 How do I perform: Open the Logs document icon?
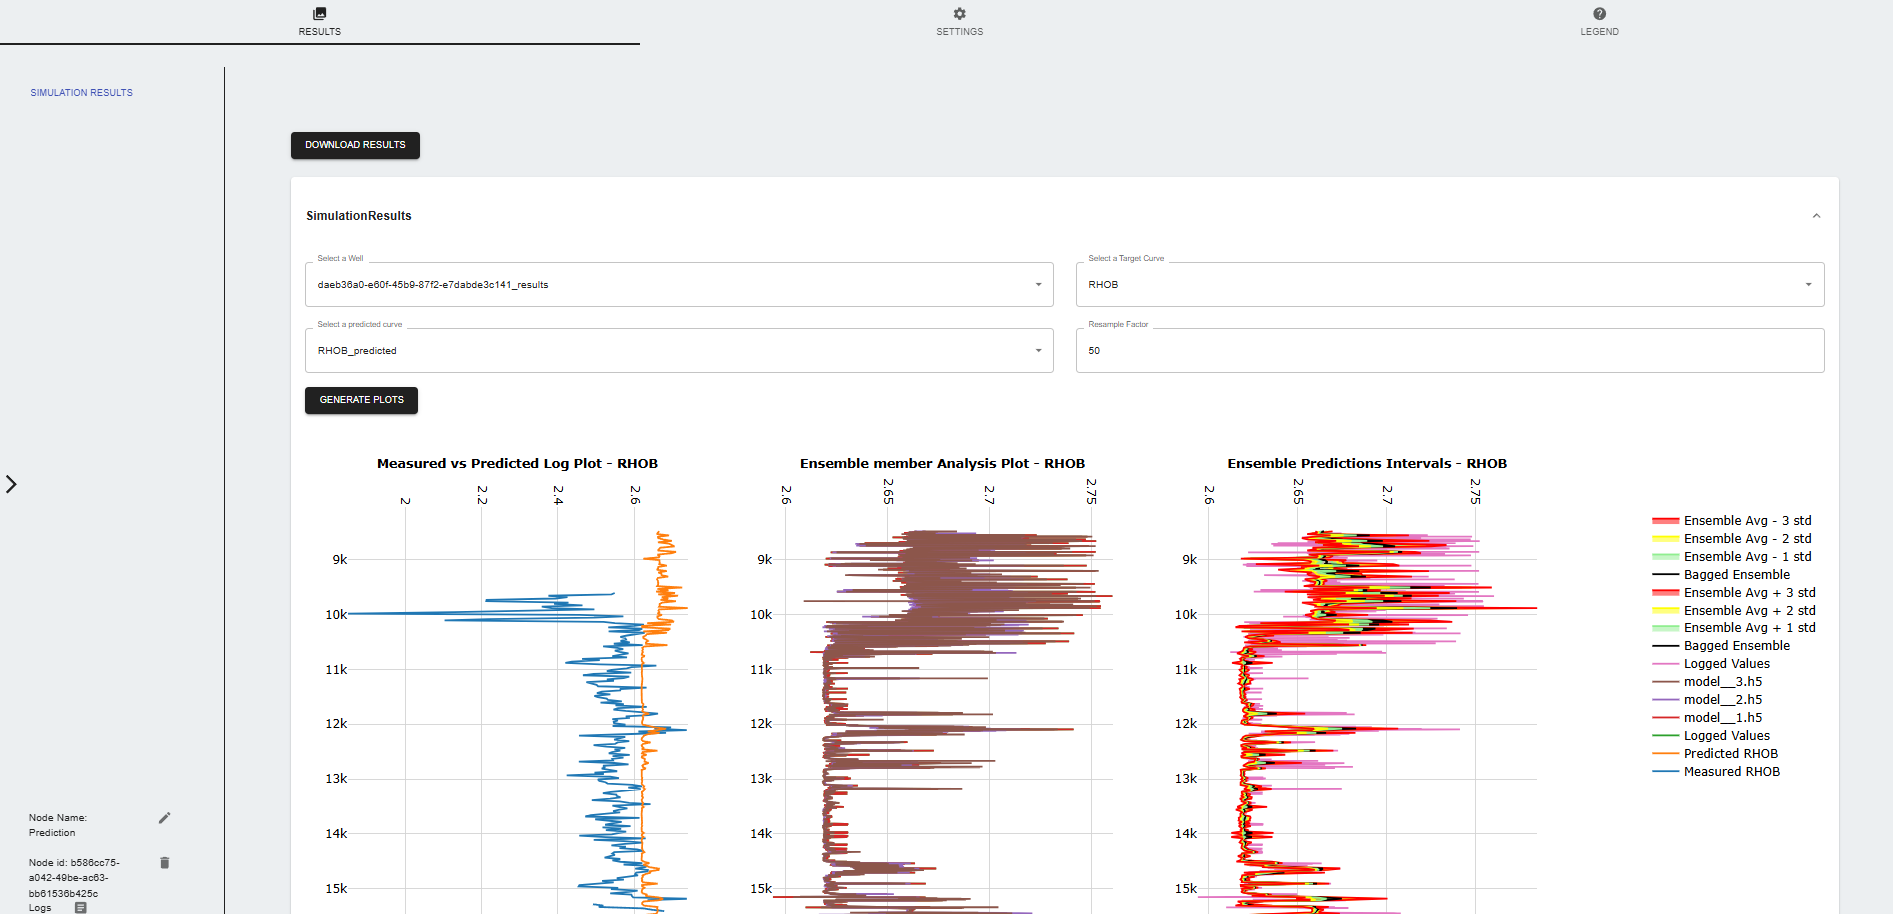(x=81, y=908)
